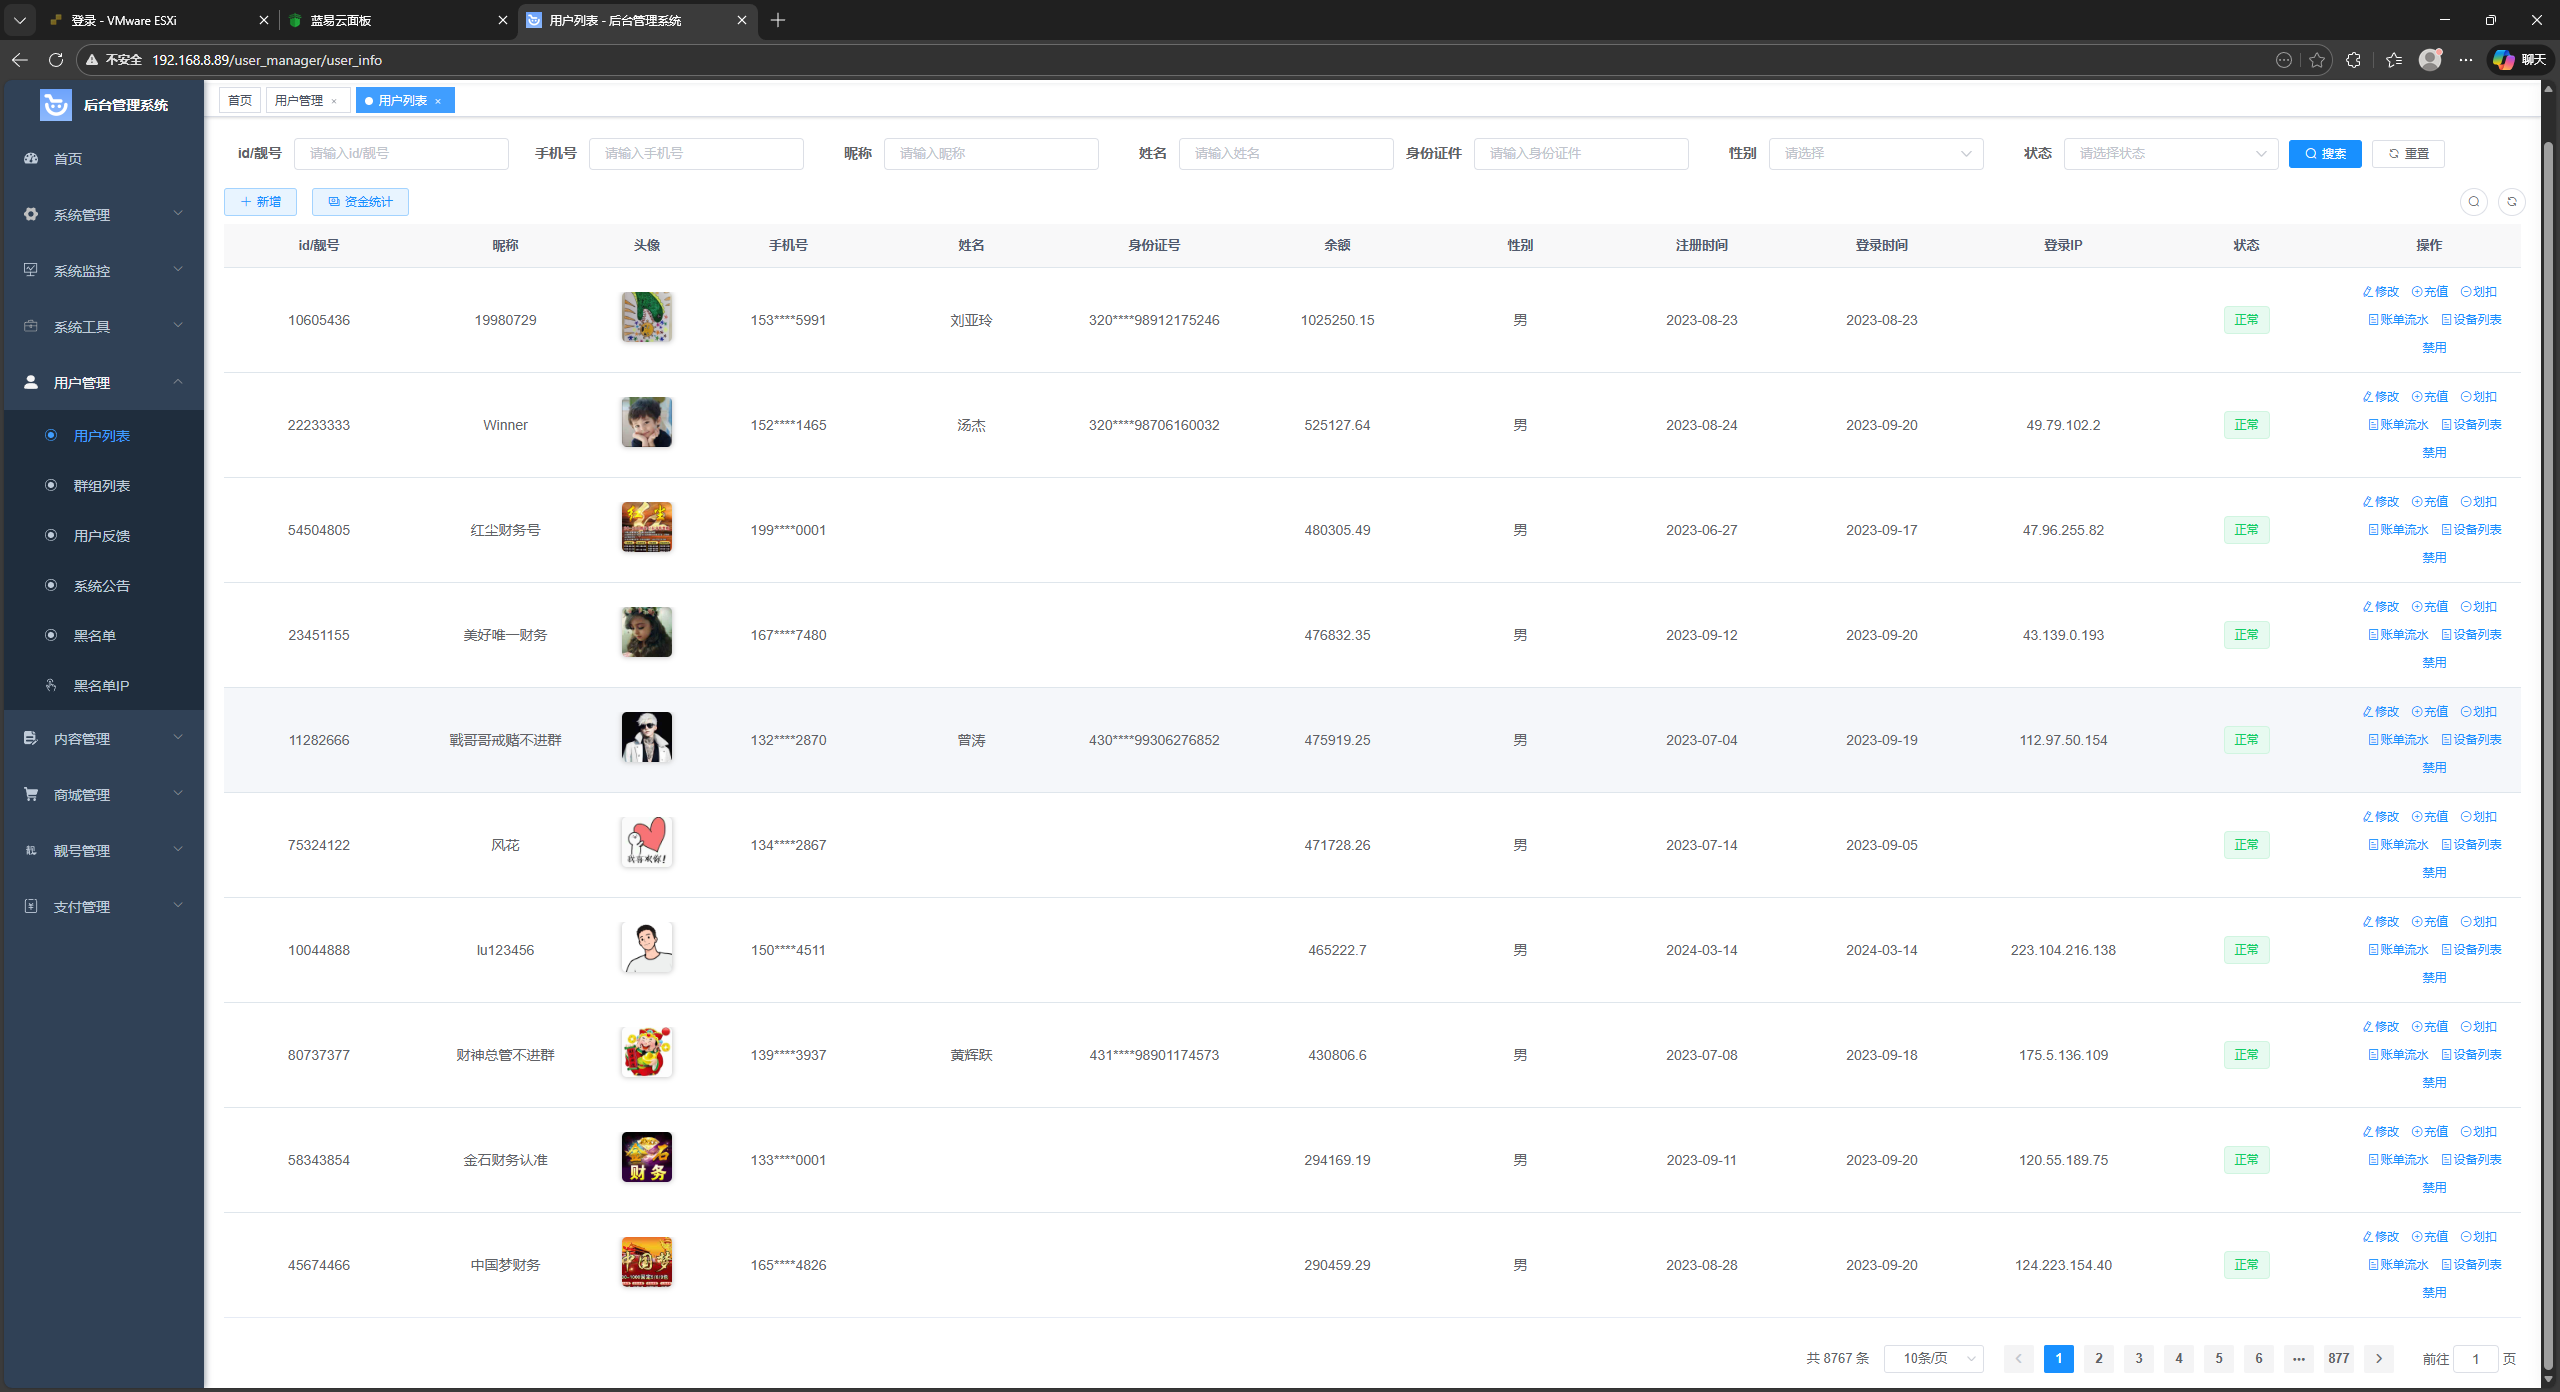Screen dimensions: 2560x1392
Task: Click the 手机号 search input field
Action: click(696, 153)
